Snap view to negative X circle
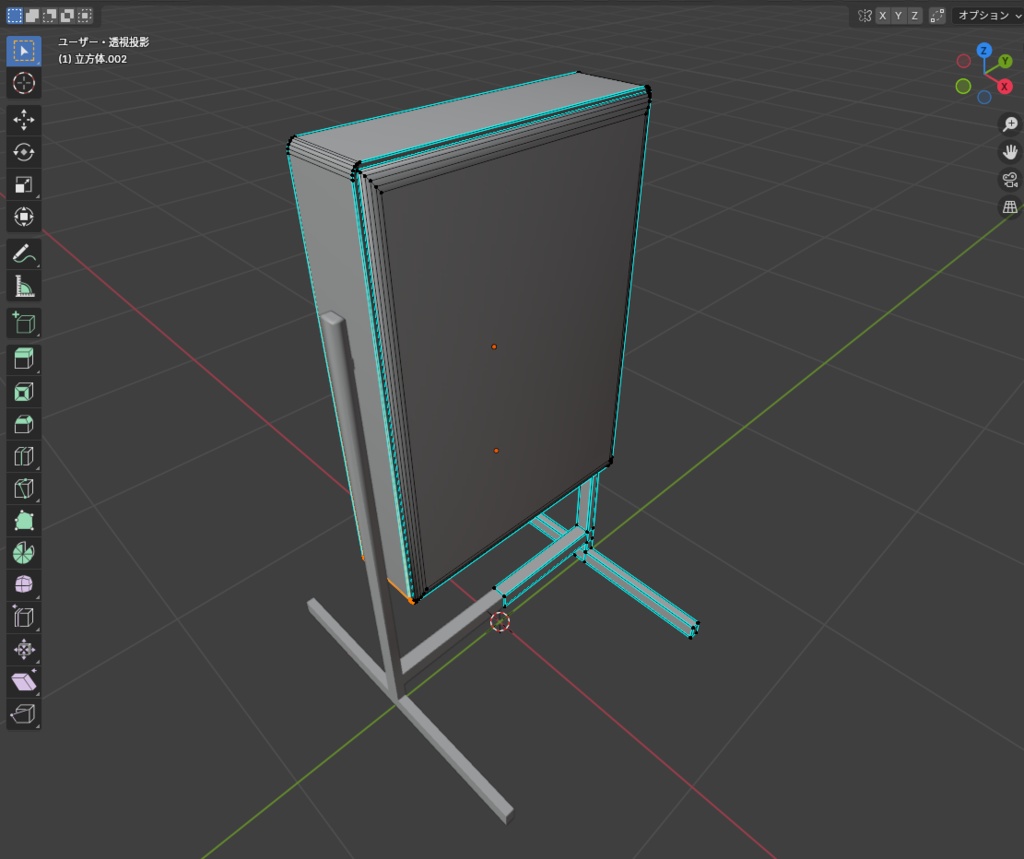This screenshot has width=1024, height=859. coord(963,61)
